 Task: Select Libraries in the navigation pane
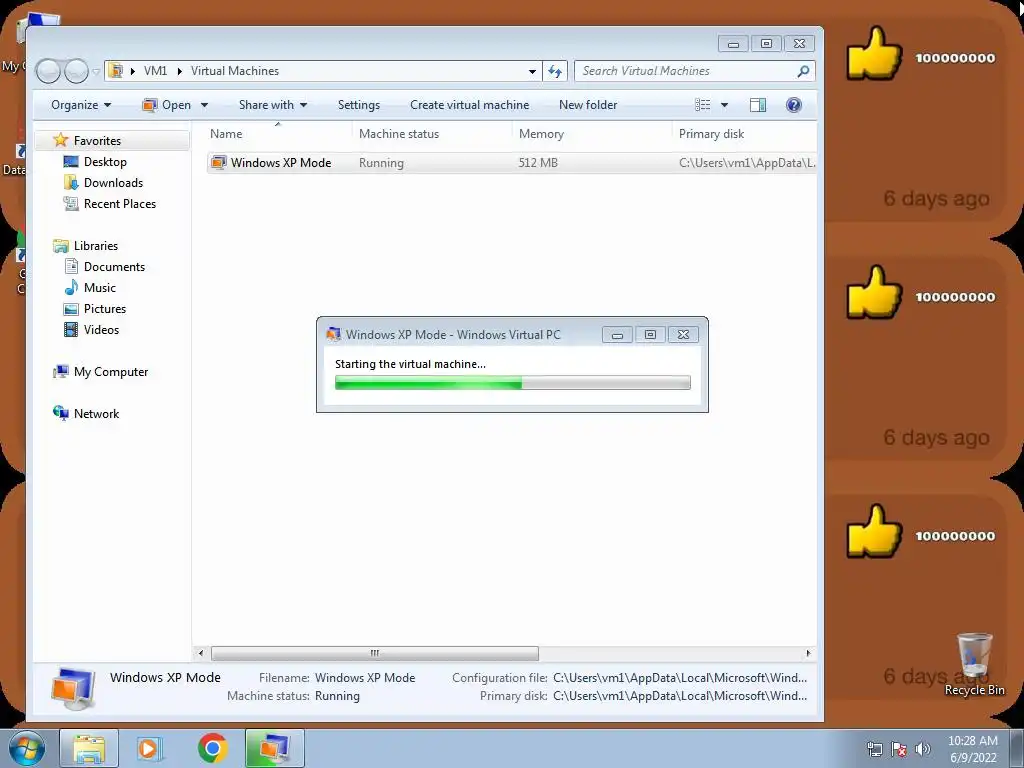point(95,246)
